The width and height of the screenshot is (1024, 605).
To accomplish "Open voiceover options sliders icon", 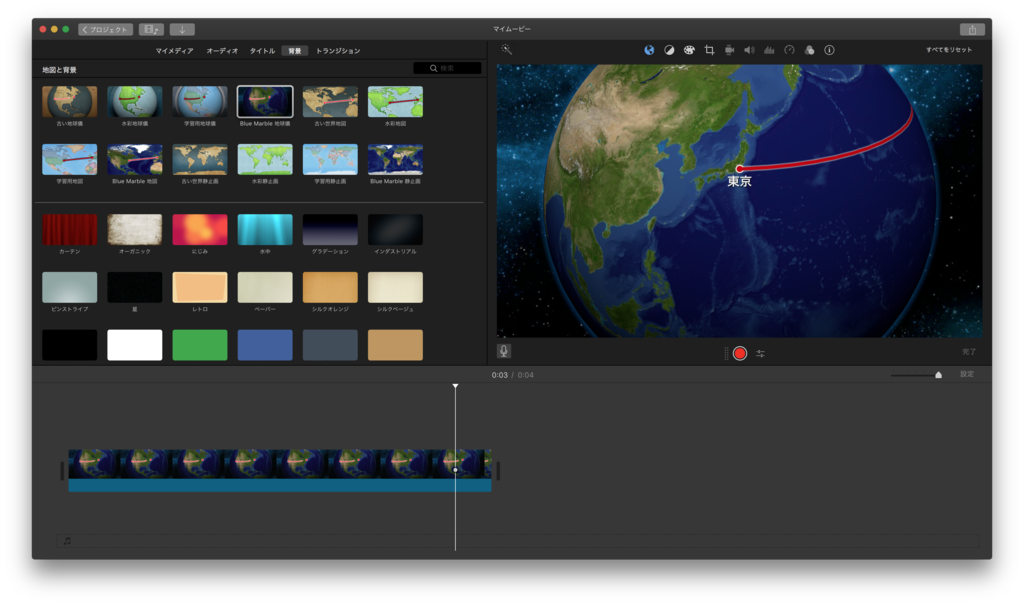I will tap(760, 353).
